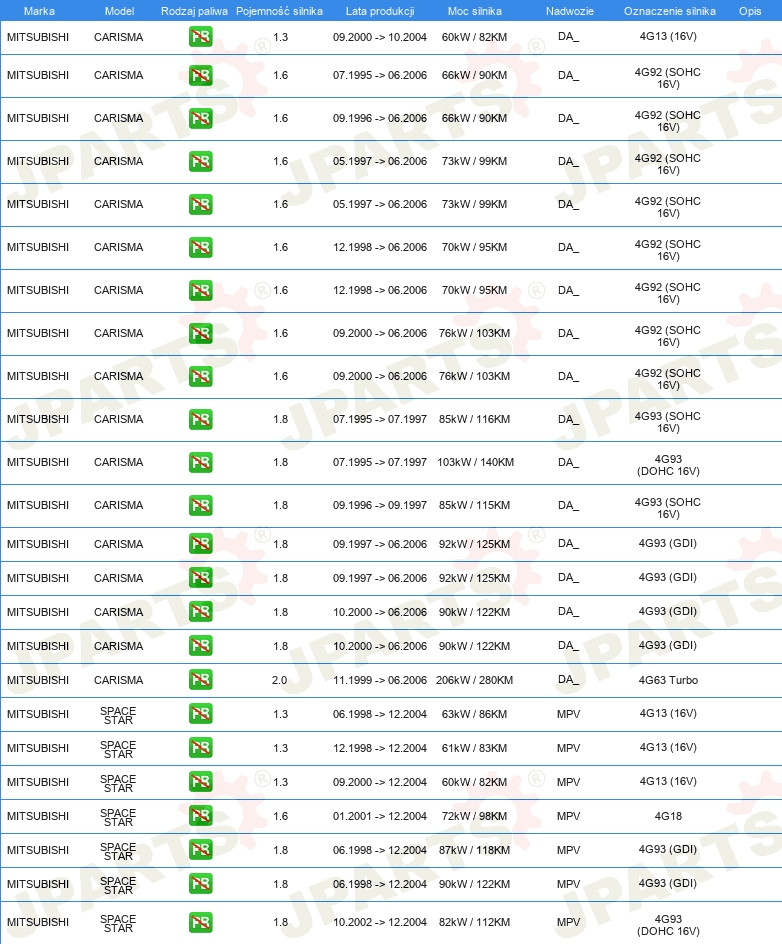Click the 63kW / 86KM power cell
The image size is (782, 944).
tap(474, 714)
